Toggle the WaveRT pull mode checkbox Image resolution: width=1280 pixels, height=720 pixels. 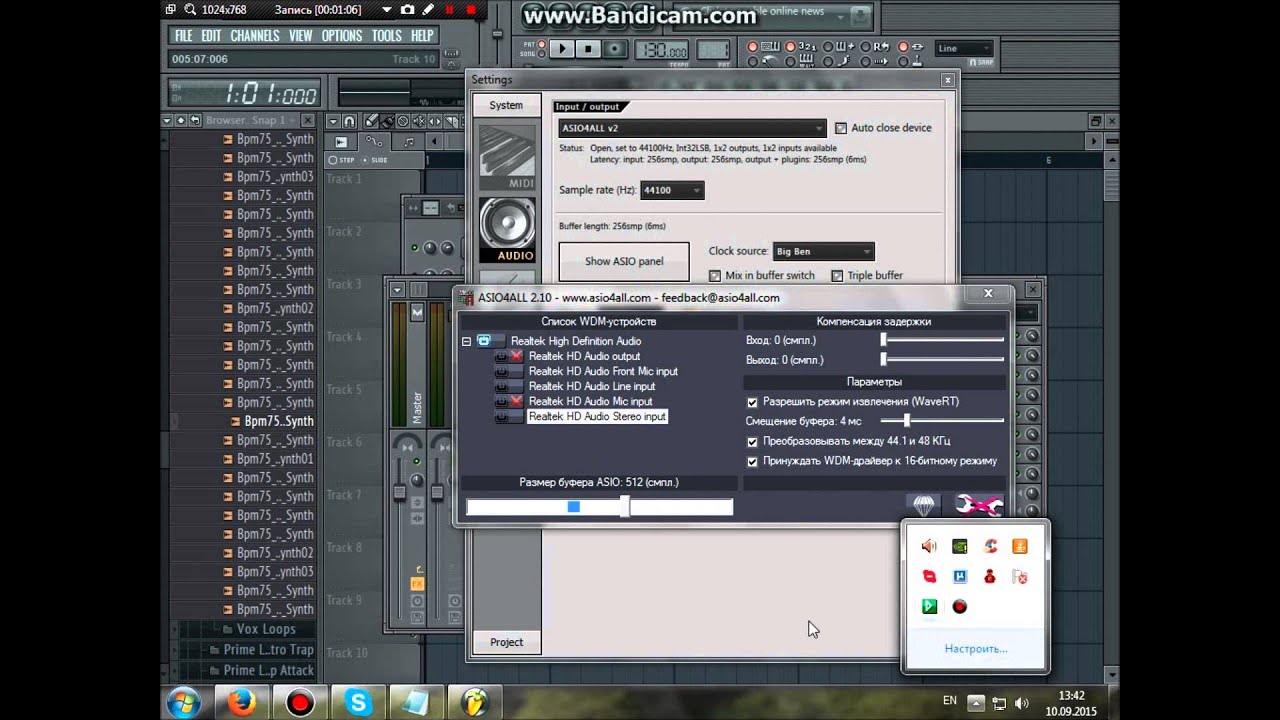(752, 402)
